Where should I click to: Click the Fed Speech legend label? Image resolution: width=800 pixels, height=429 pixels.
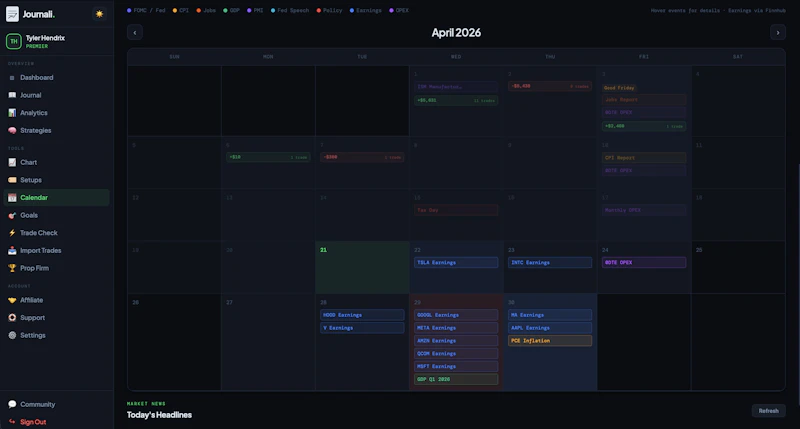pos(293,10)
